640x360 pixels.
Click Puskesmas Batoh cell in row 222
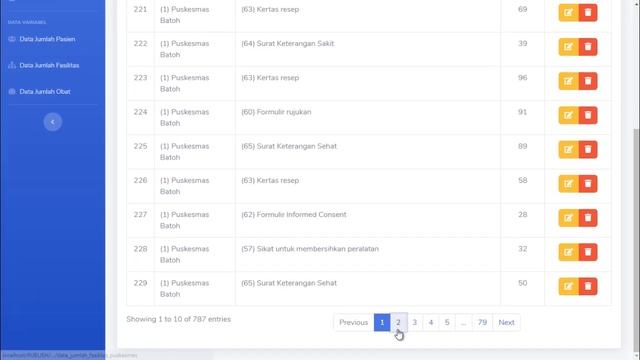[x=195, y=49]
